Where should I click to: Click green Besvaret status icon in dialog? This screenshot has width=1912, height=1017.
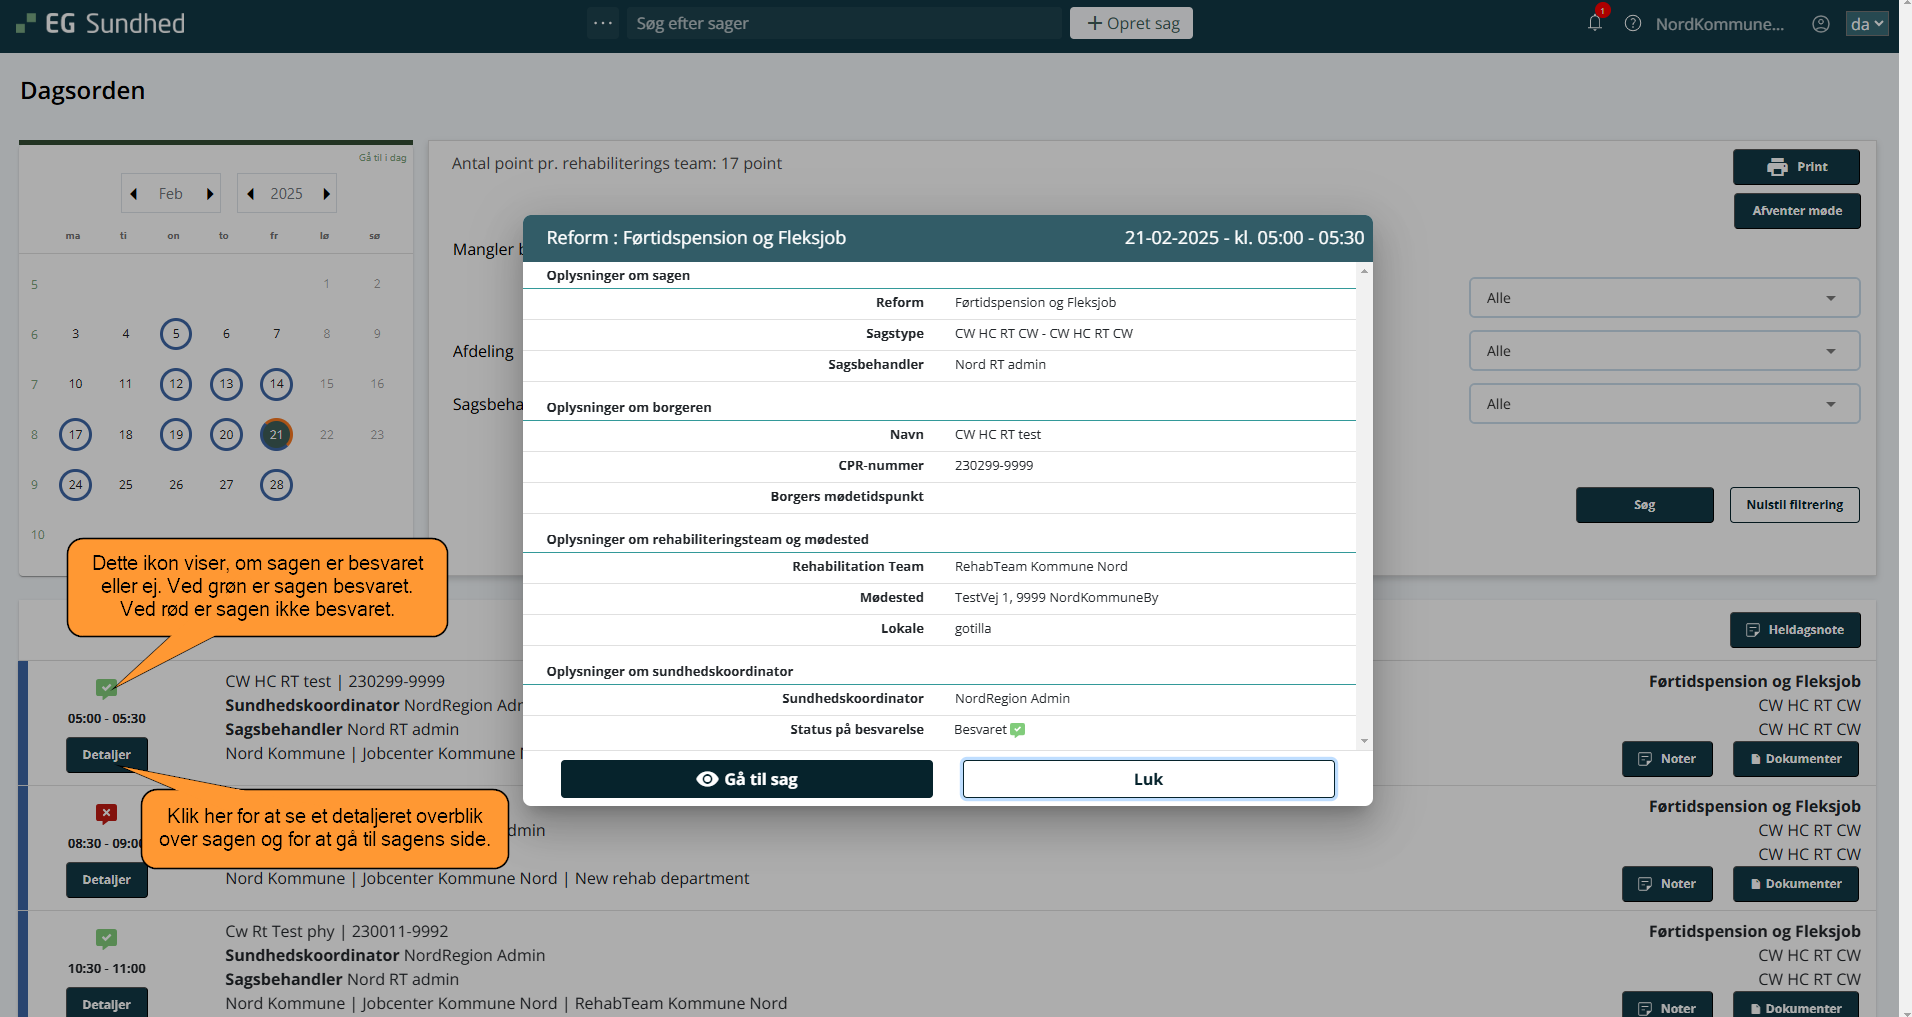1017,730
